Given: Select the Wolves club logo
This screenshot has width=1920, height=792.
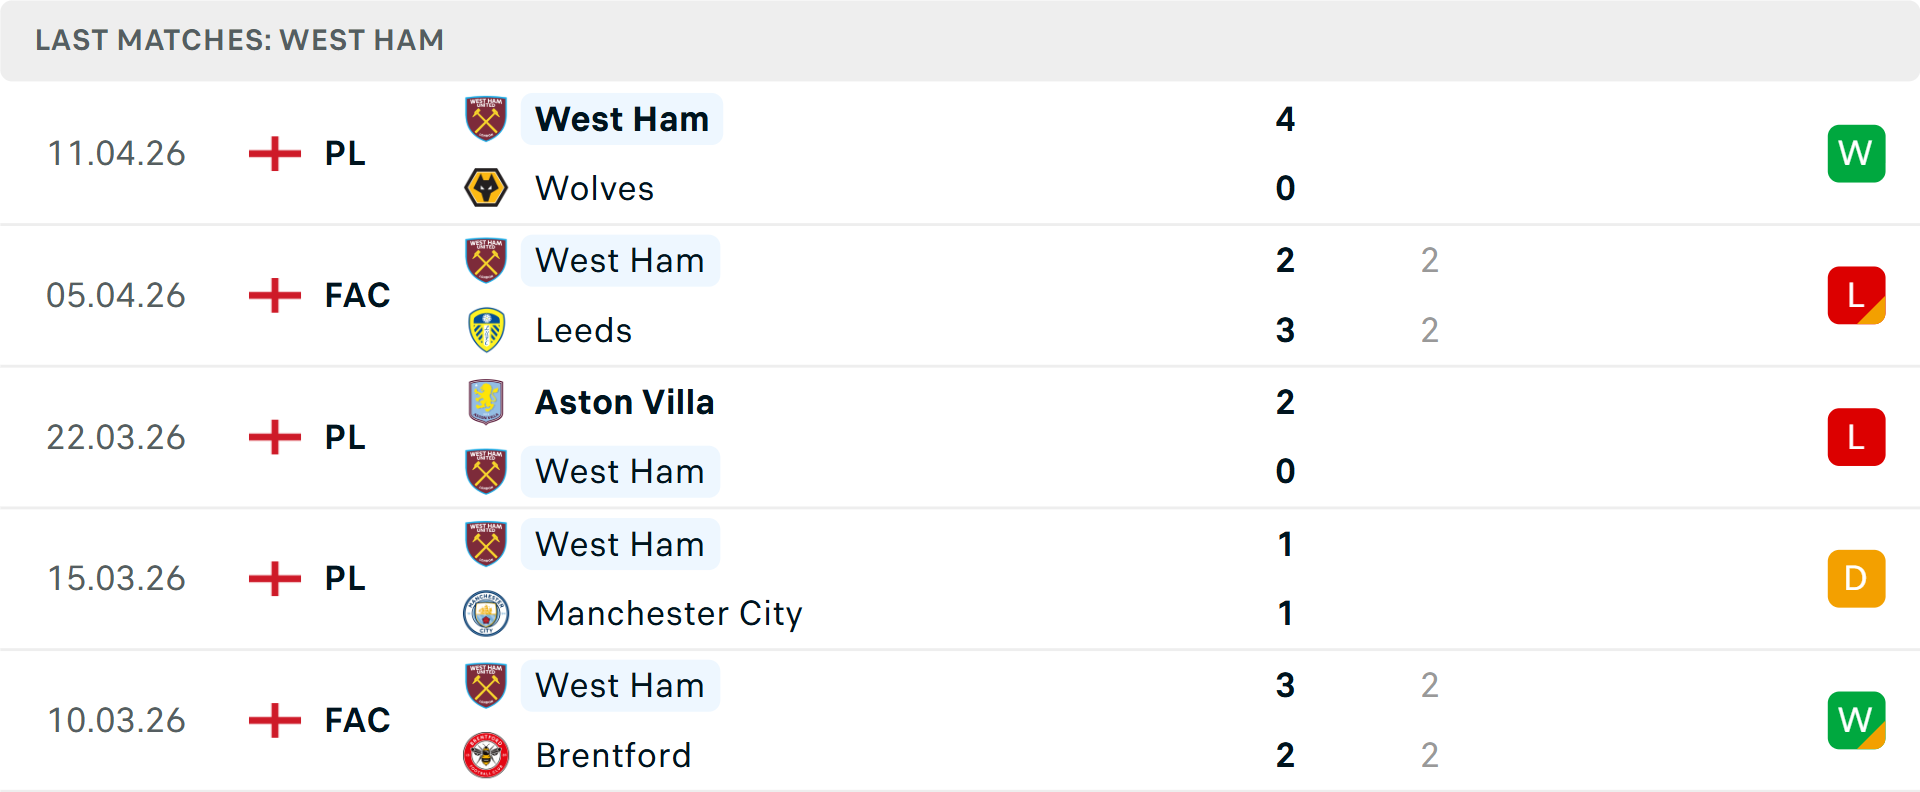Looking at the screenshot, I should (486, 188).
